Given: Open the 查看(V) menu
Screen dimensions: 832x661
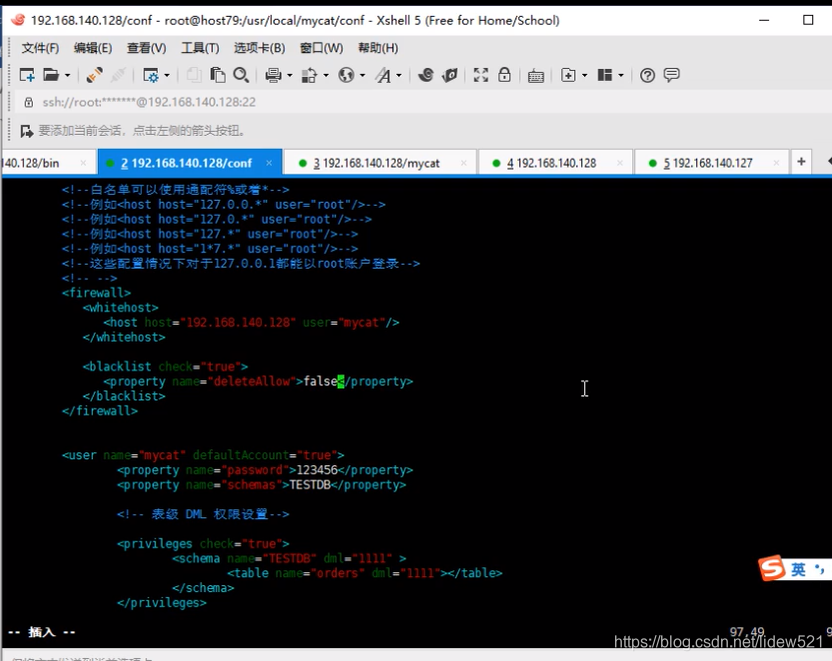Looking at the screenshot, I should click(x=146, y=48).
